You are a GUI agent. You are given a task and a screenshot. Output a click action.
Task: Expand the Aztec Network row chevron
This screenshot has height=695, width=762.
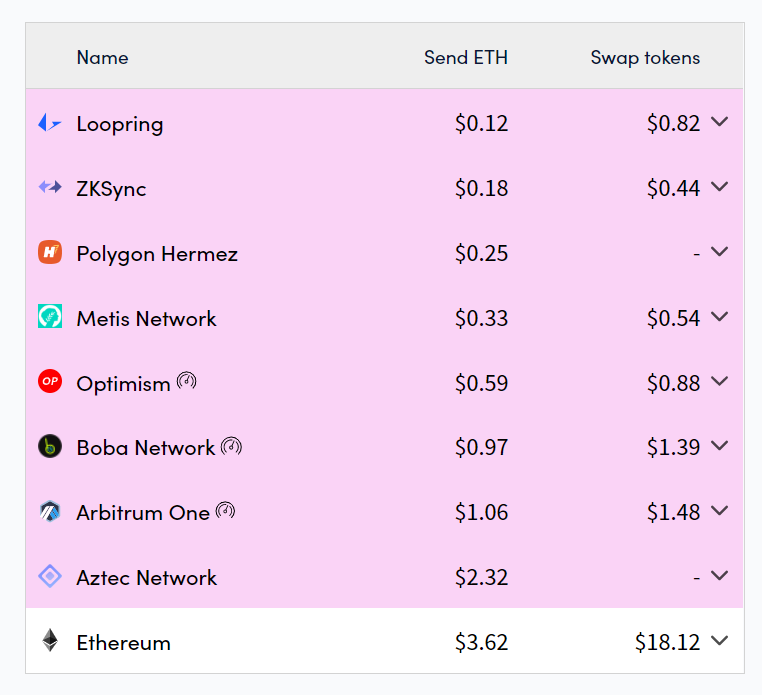click(719, 576)
